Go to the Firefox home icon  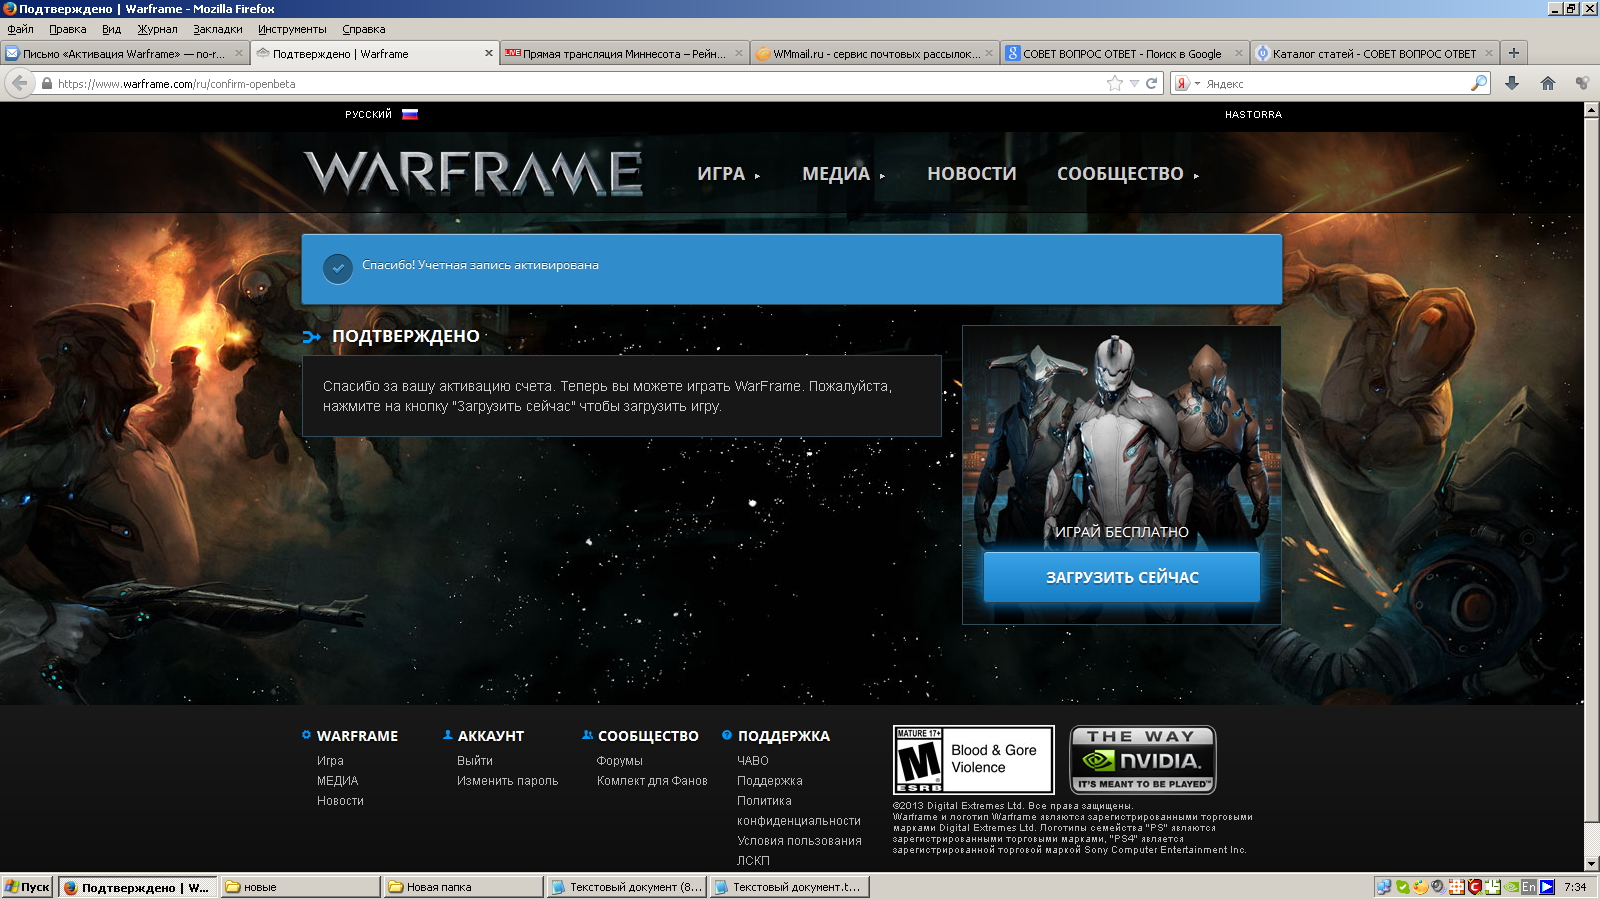pos(1548,84)
